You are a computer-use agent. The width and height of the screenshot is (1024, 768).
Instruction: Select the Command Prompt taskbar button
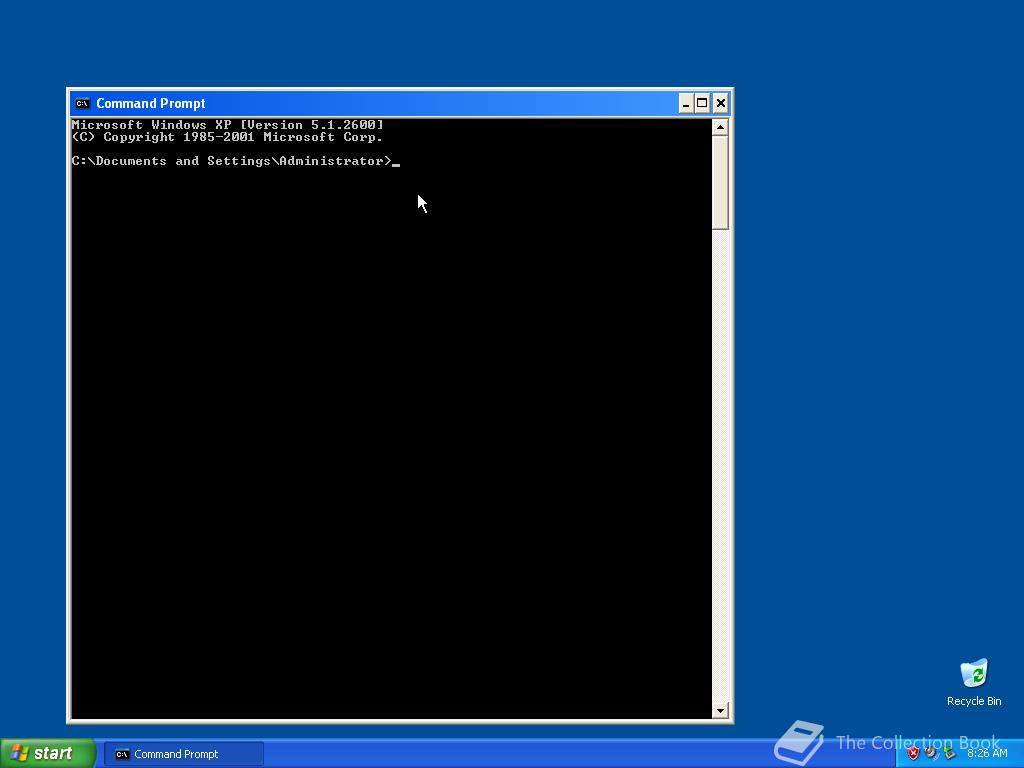tap(184, 754)
